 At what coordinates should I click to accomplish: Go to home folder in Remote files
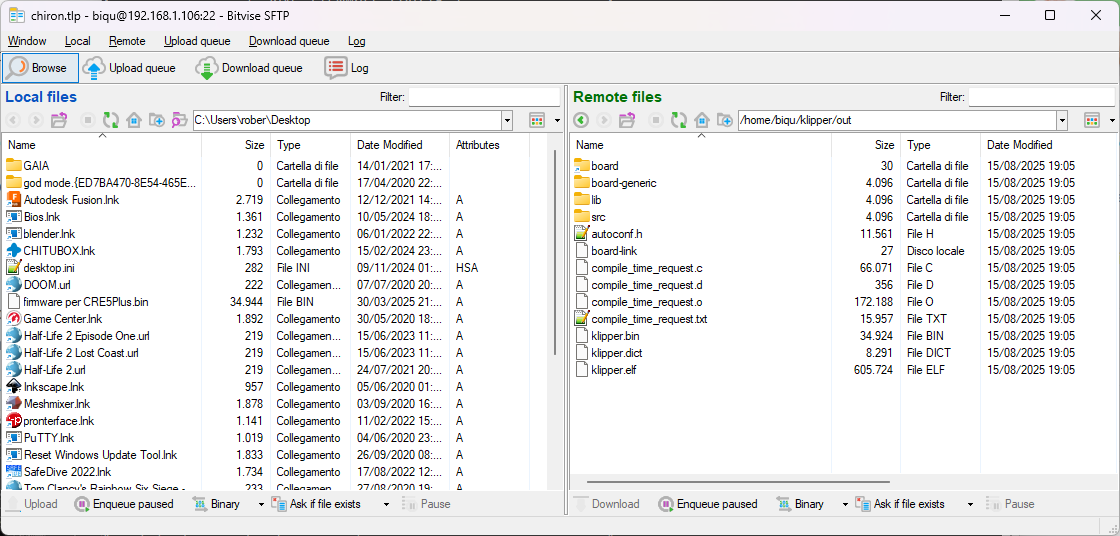[701, 120]
